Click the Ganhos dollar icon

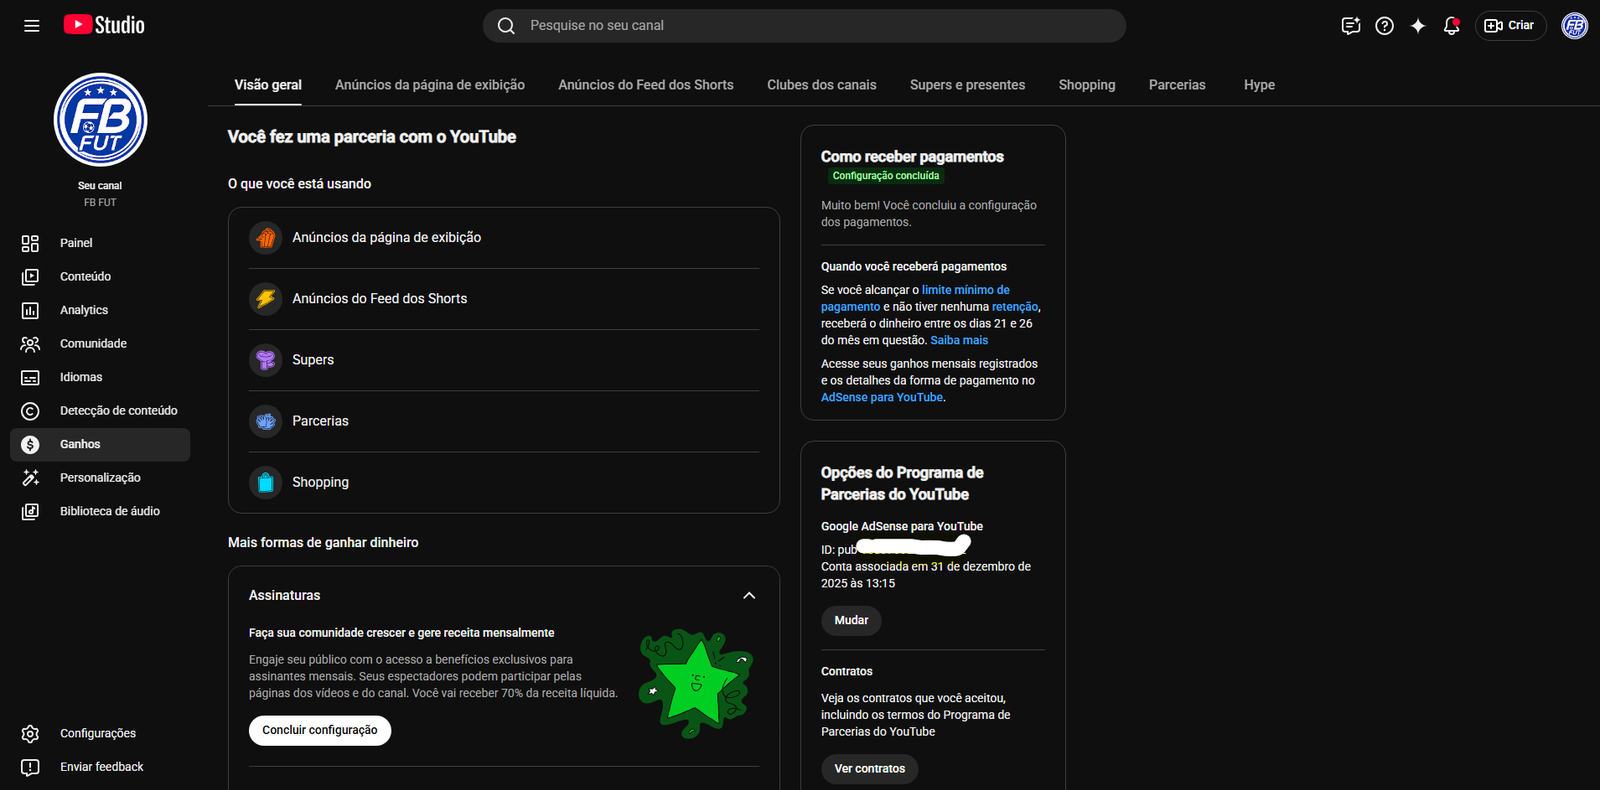[x=30, y=444]
